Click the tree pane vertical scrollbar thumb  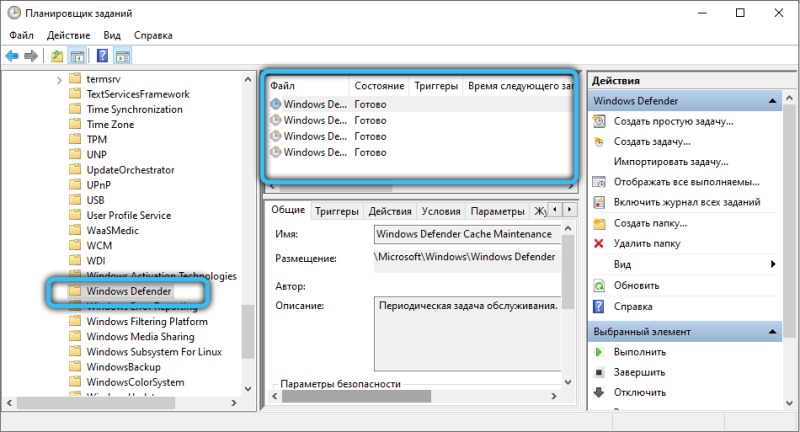coord(247,332)
